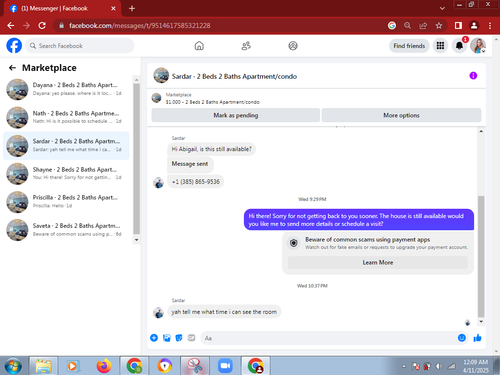Select Sardar's conversation in list
This screenshot has height=375, width=500.
tap(66, 146)
